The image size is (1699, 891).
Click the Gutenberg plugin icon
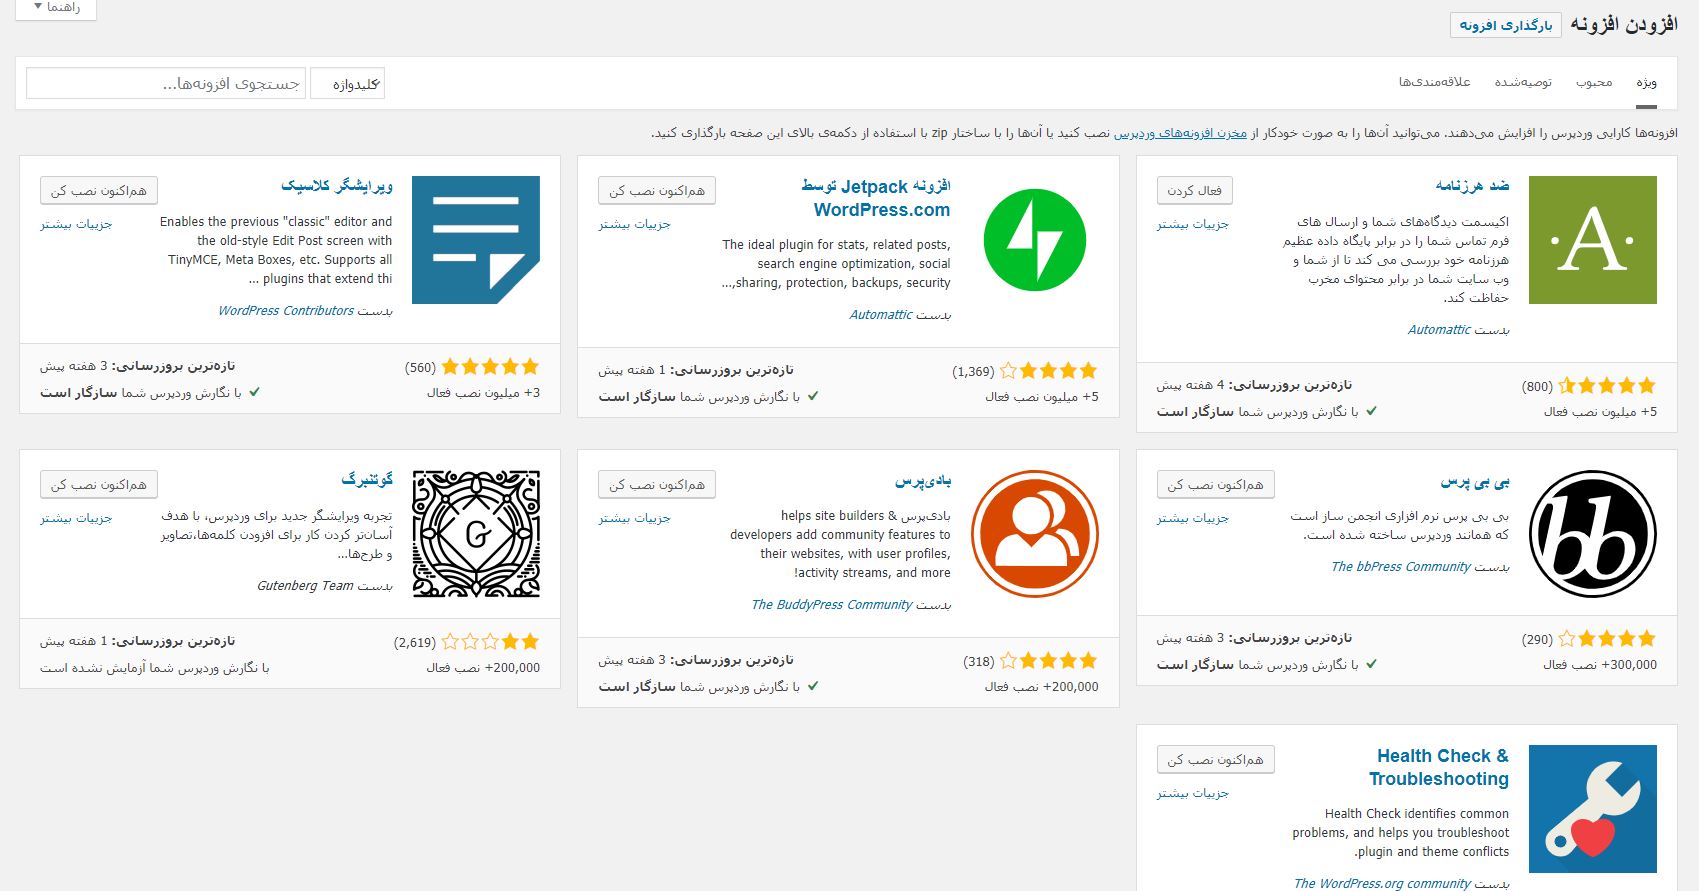tap(476, 534)
